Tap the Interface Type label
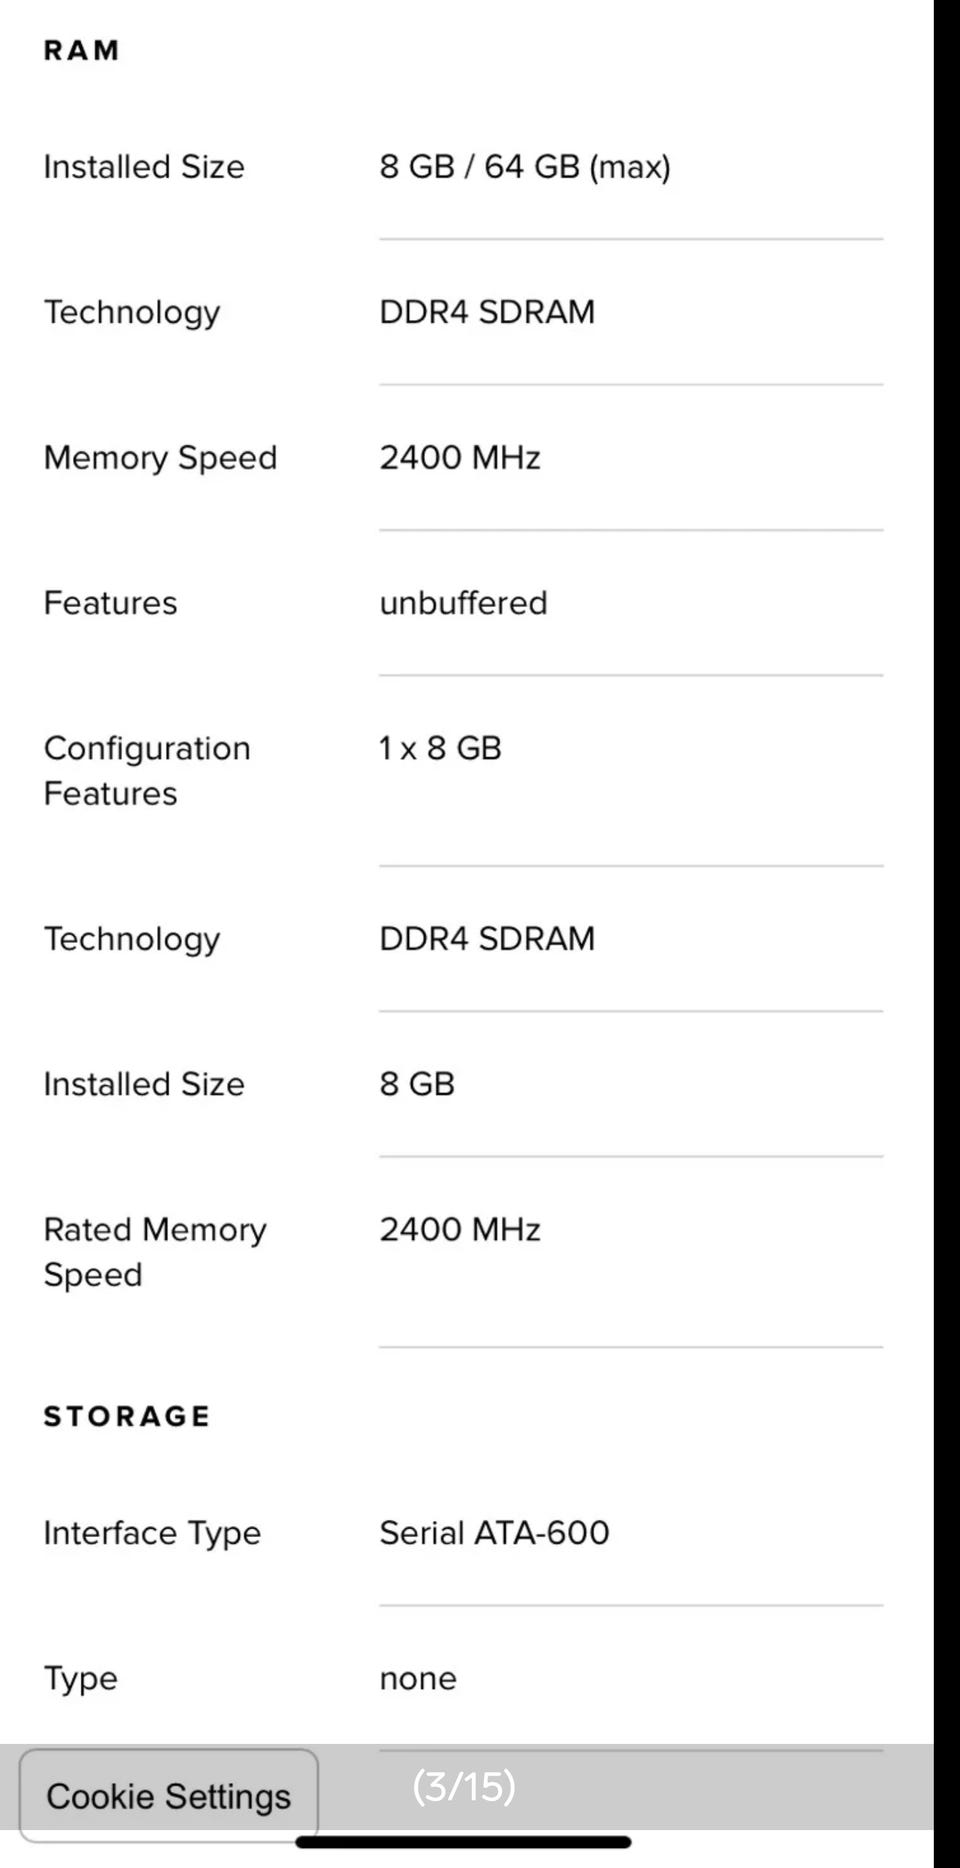Screen dimensions: 960x1868 pyautogui.click(x=152, y=1532)
